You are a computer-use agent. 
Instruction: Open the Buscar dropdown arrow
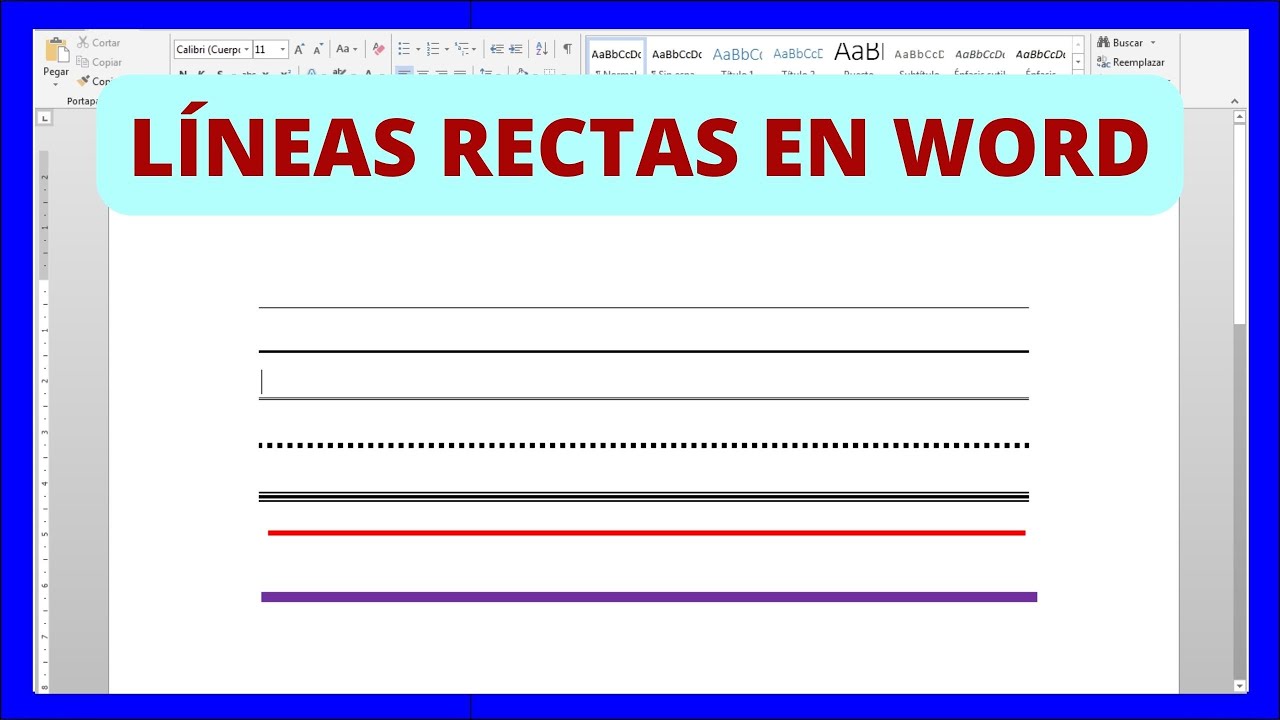click(x=1153, y=43)
